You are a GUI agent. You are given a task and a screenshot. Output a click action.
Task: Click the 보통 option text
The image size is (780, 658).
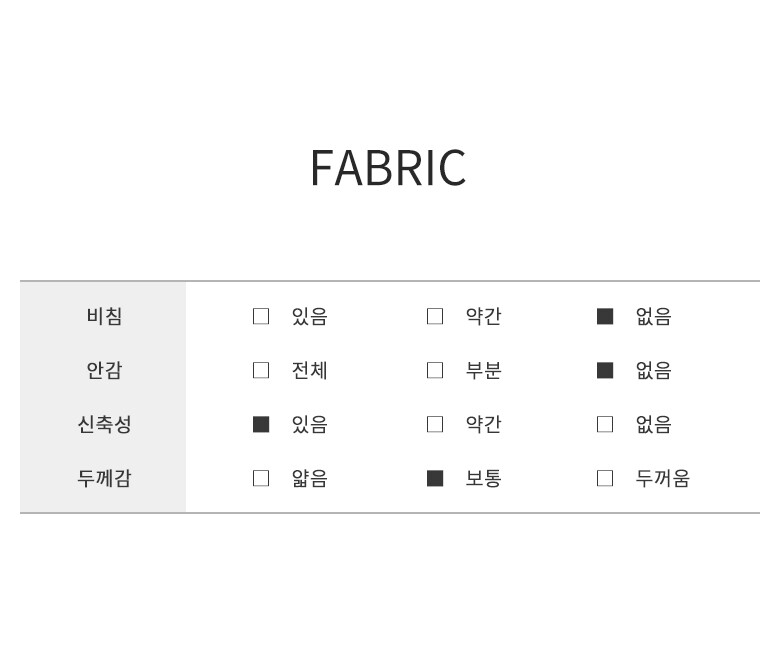(x=483, y=478)
